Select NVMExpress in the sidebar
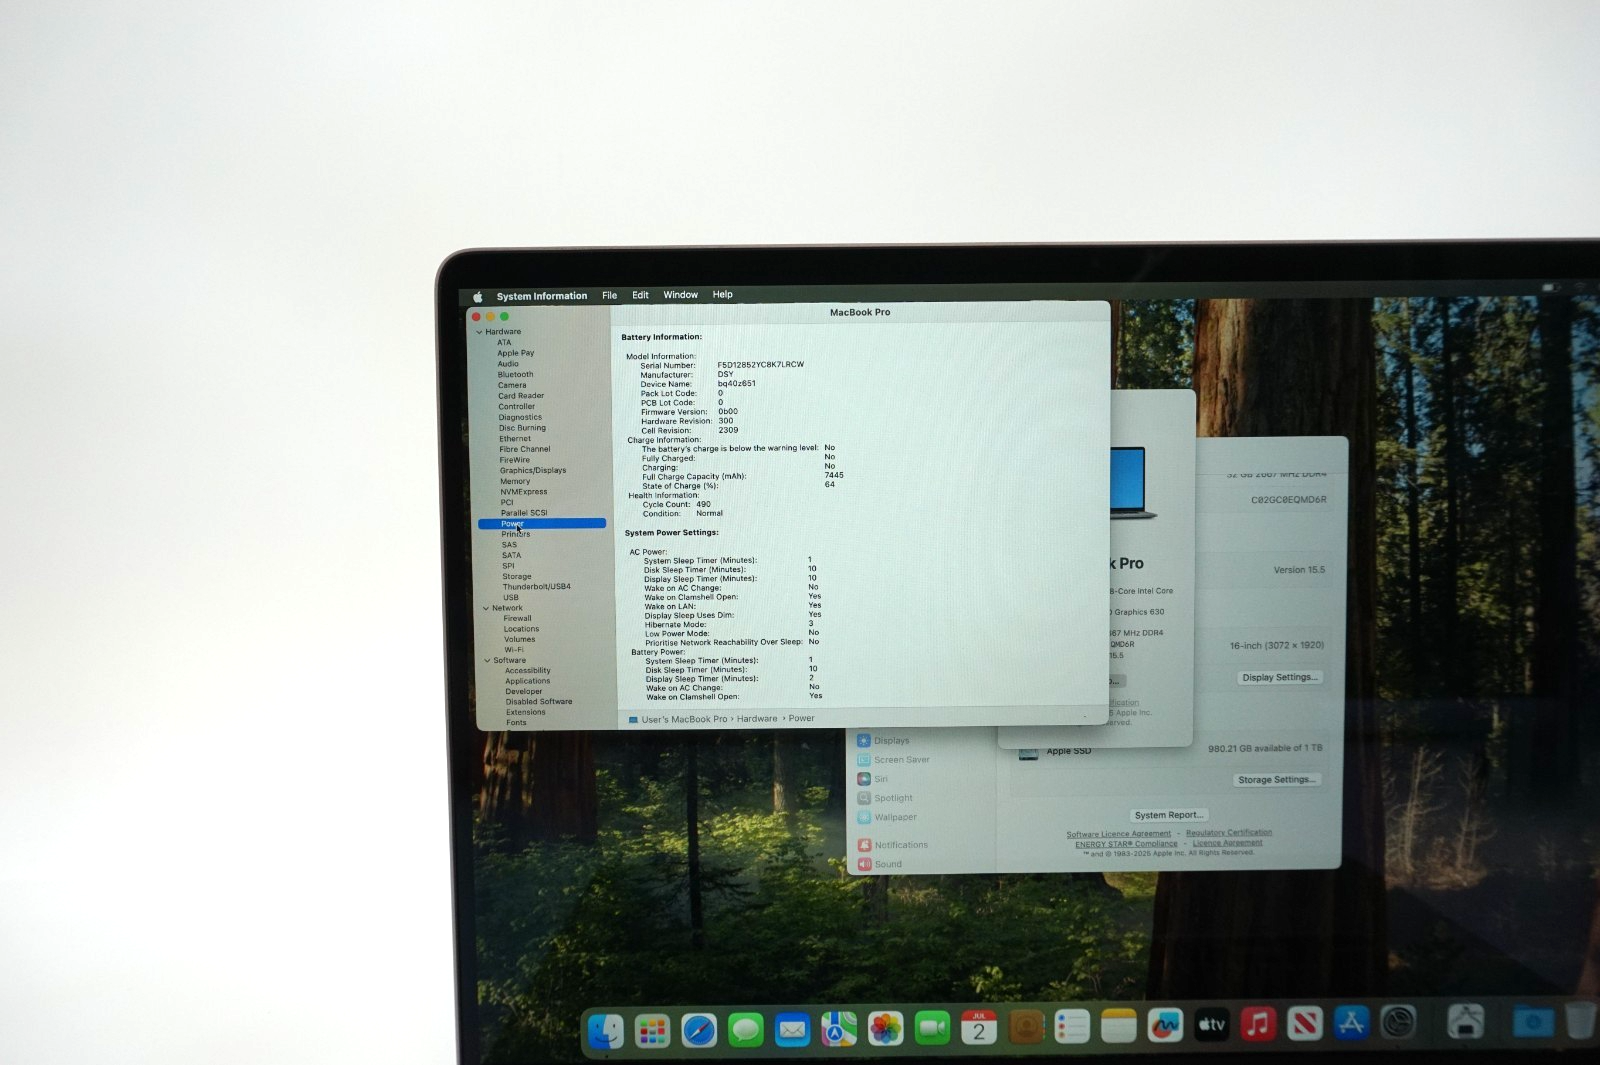 point(524,492)
